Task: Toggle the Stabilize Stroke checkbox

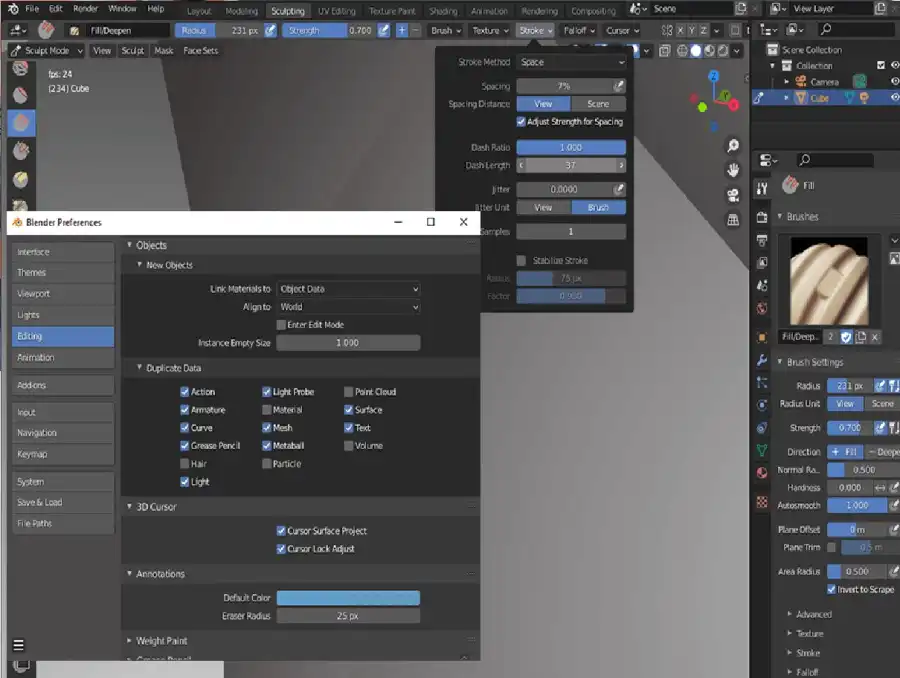Action: [x=521, y=261]
